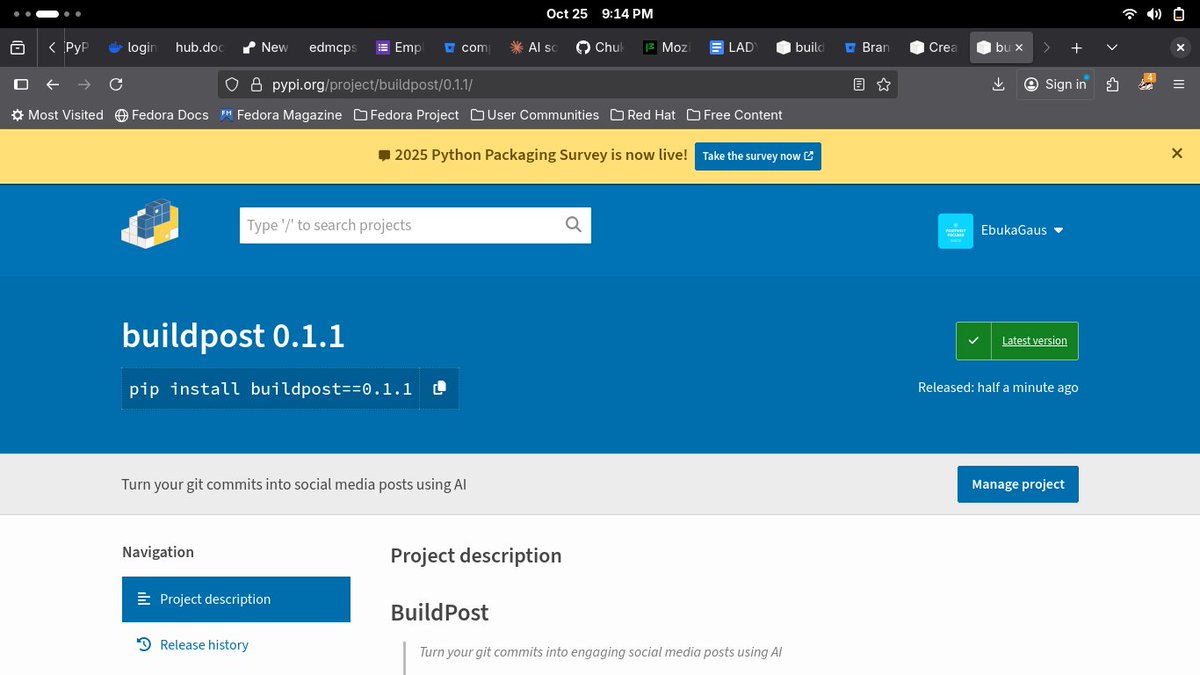Open Firefox downloads arrow icon
The image size is (1200, 675).
click(998, 84)
